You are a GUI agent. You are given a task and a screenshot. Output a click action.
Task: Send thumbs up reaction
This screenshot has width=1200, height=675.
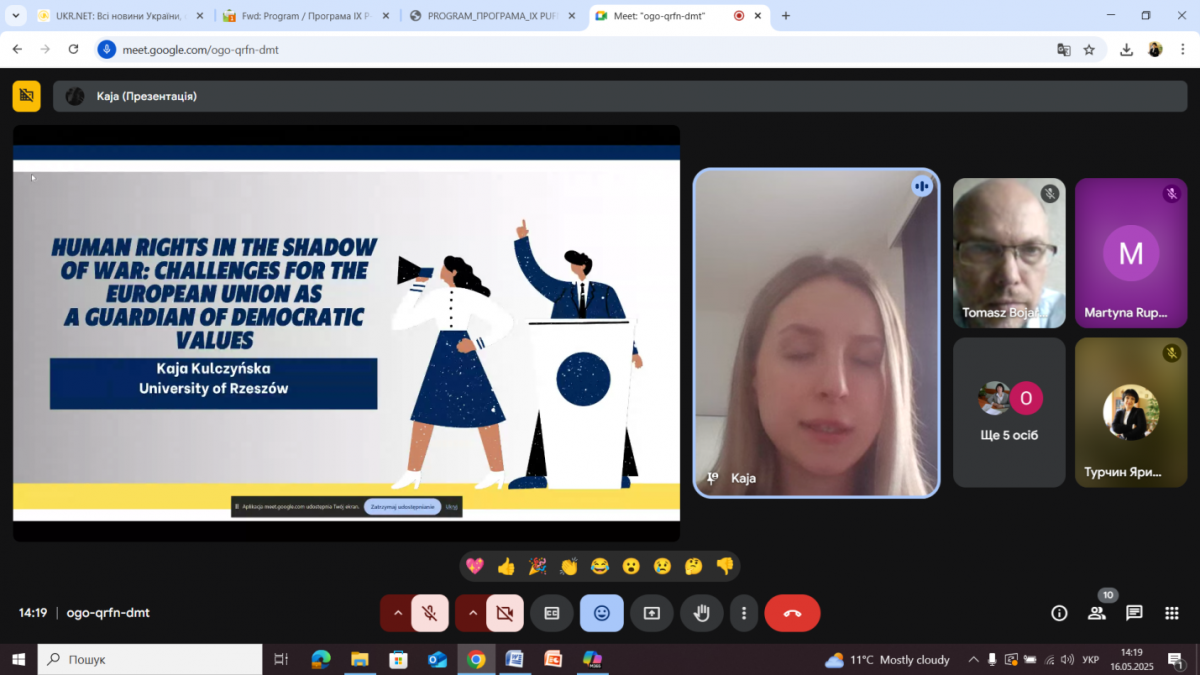(x=506, y=566)
